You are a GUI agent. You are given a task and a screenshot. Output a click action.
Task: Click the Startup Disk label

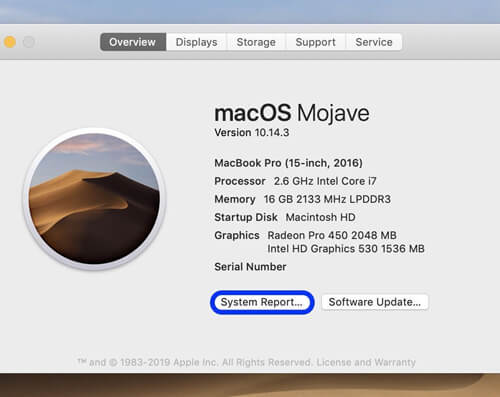point(246,217)
